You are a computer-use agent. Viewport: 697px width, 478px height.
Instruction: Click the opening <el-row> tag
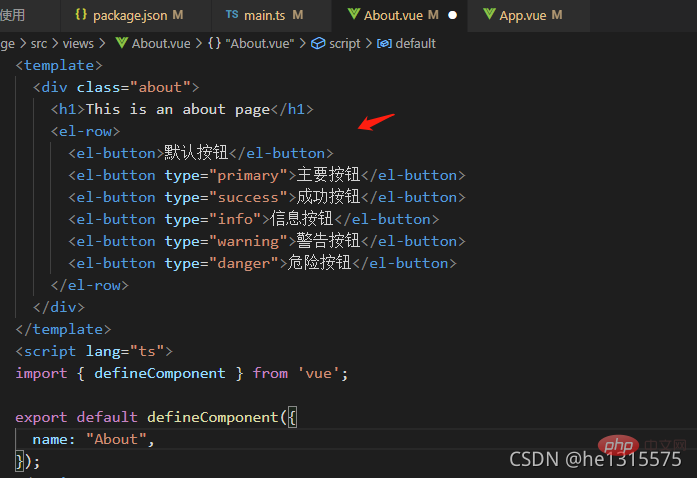pos(85,131)
